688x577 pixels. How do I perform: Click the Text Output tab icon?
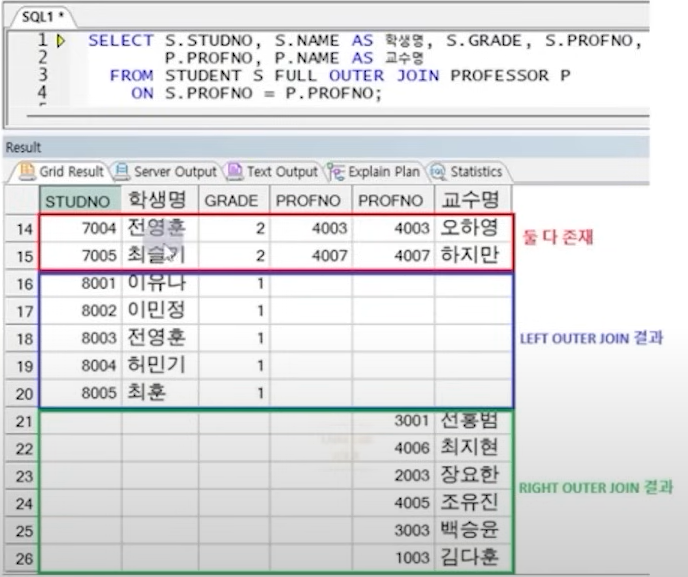click(x=234, y=171)
